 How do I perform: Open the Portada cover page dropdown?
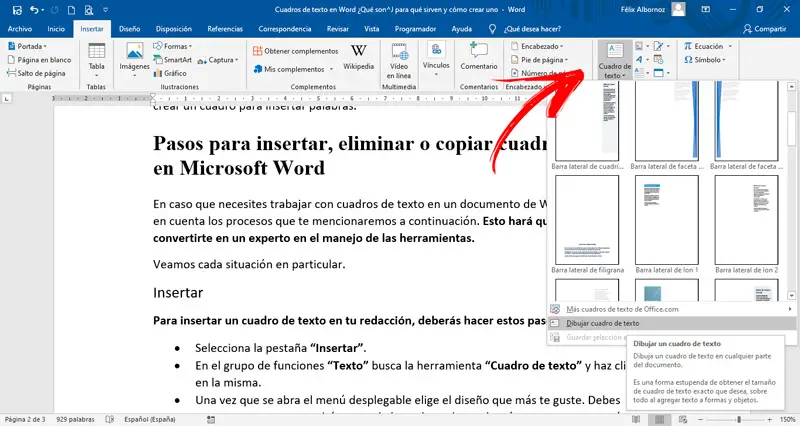pyautogui.click(x=27, y=46)
